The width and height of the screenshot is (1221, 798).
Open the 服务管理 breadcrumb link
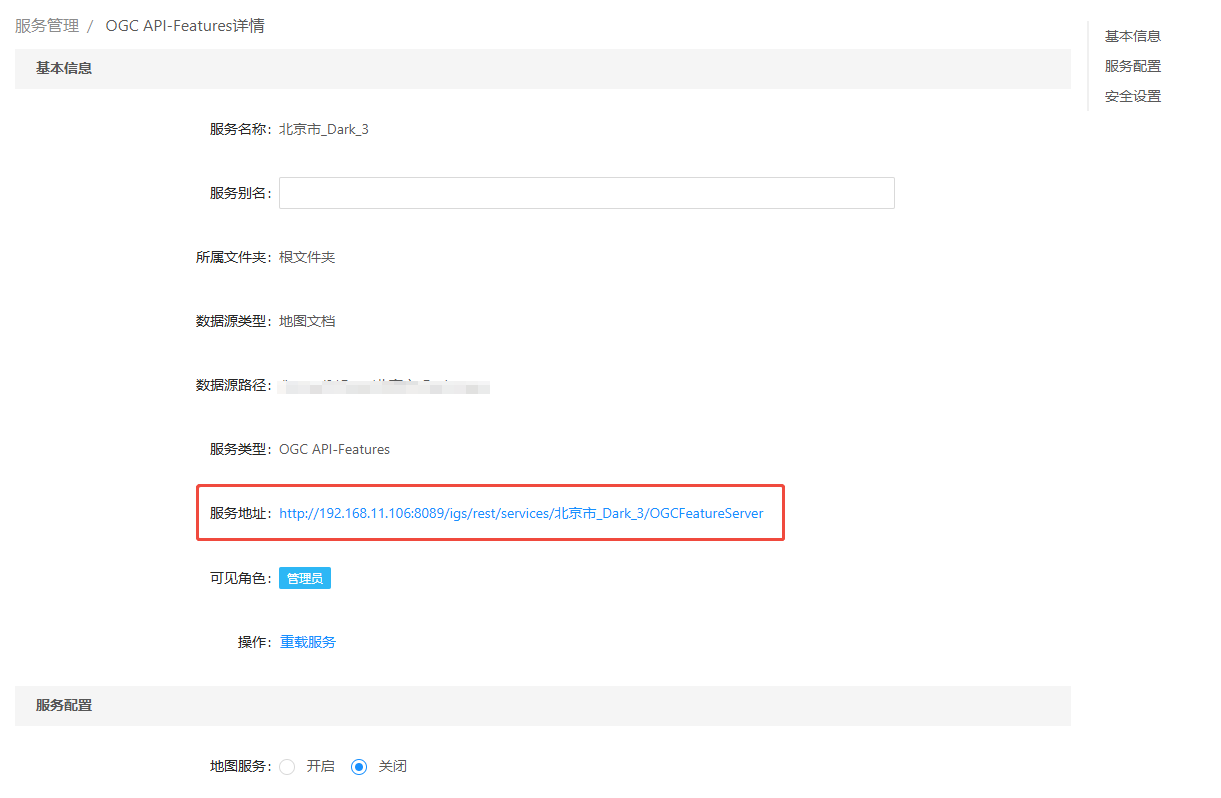tap(47, 26)
